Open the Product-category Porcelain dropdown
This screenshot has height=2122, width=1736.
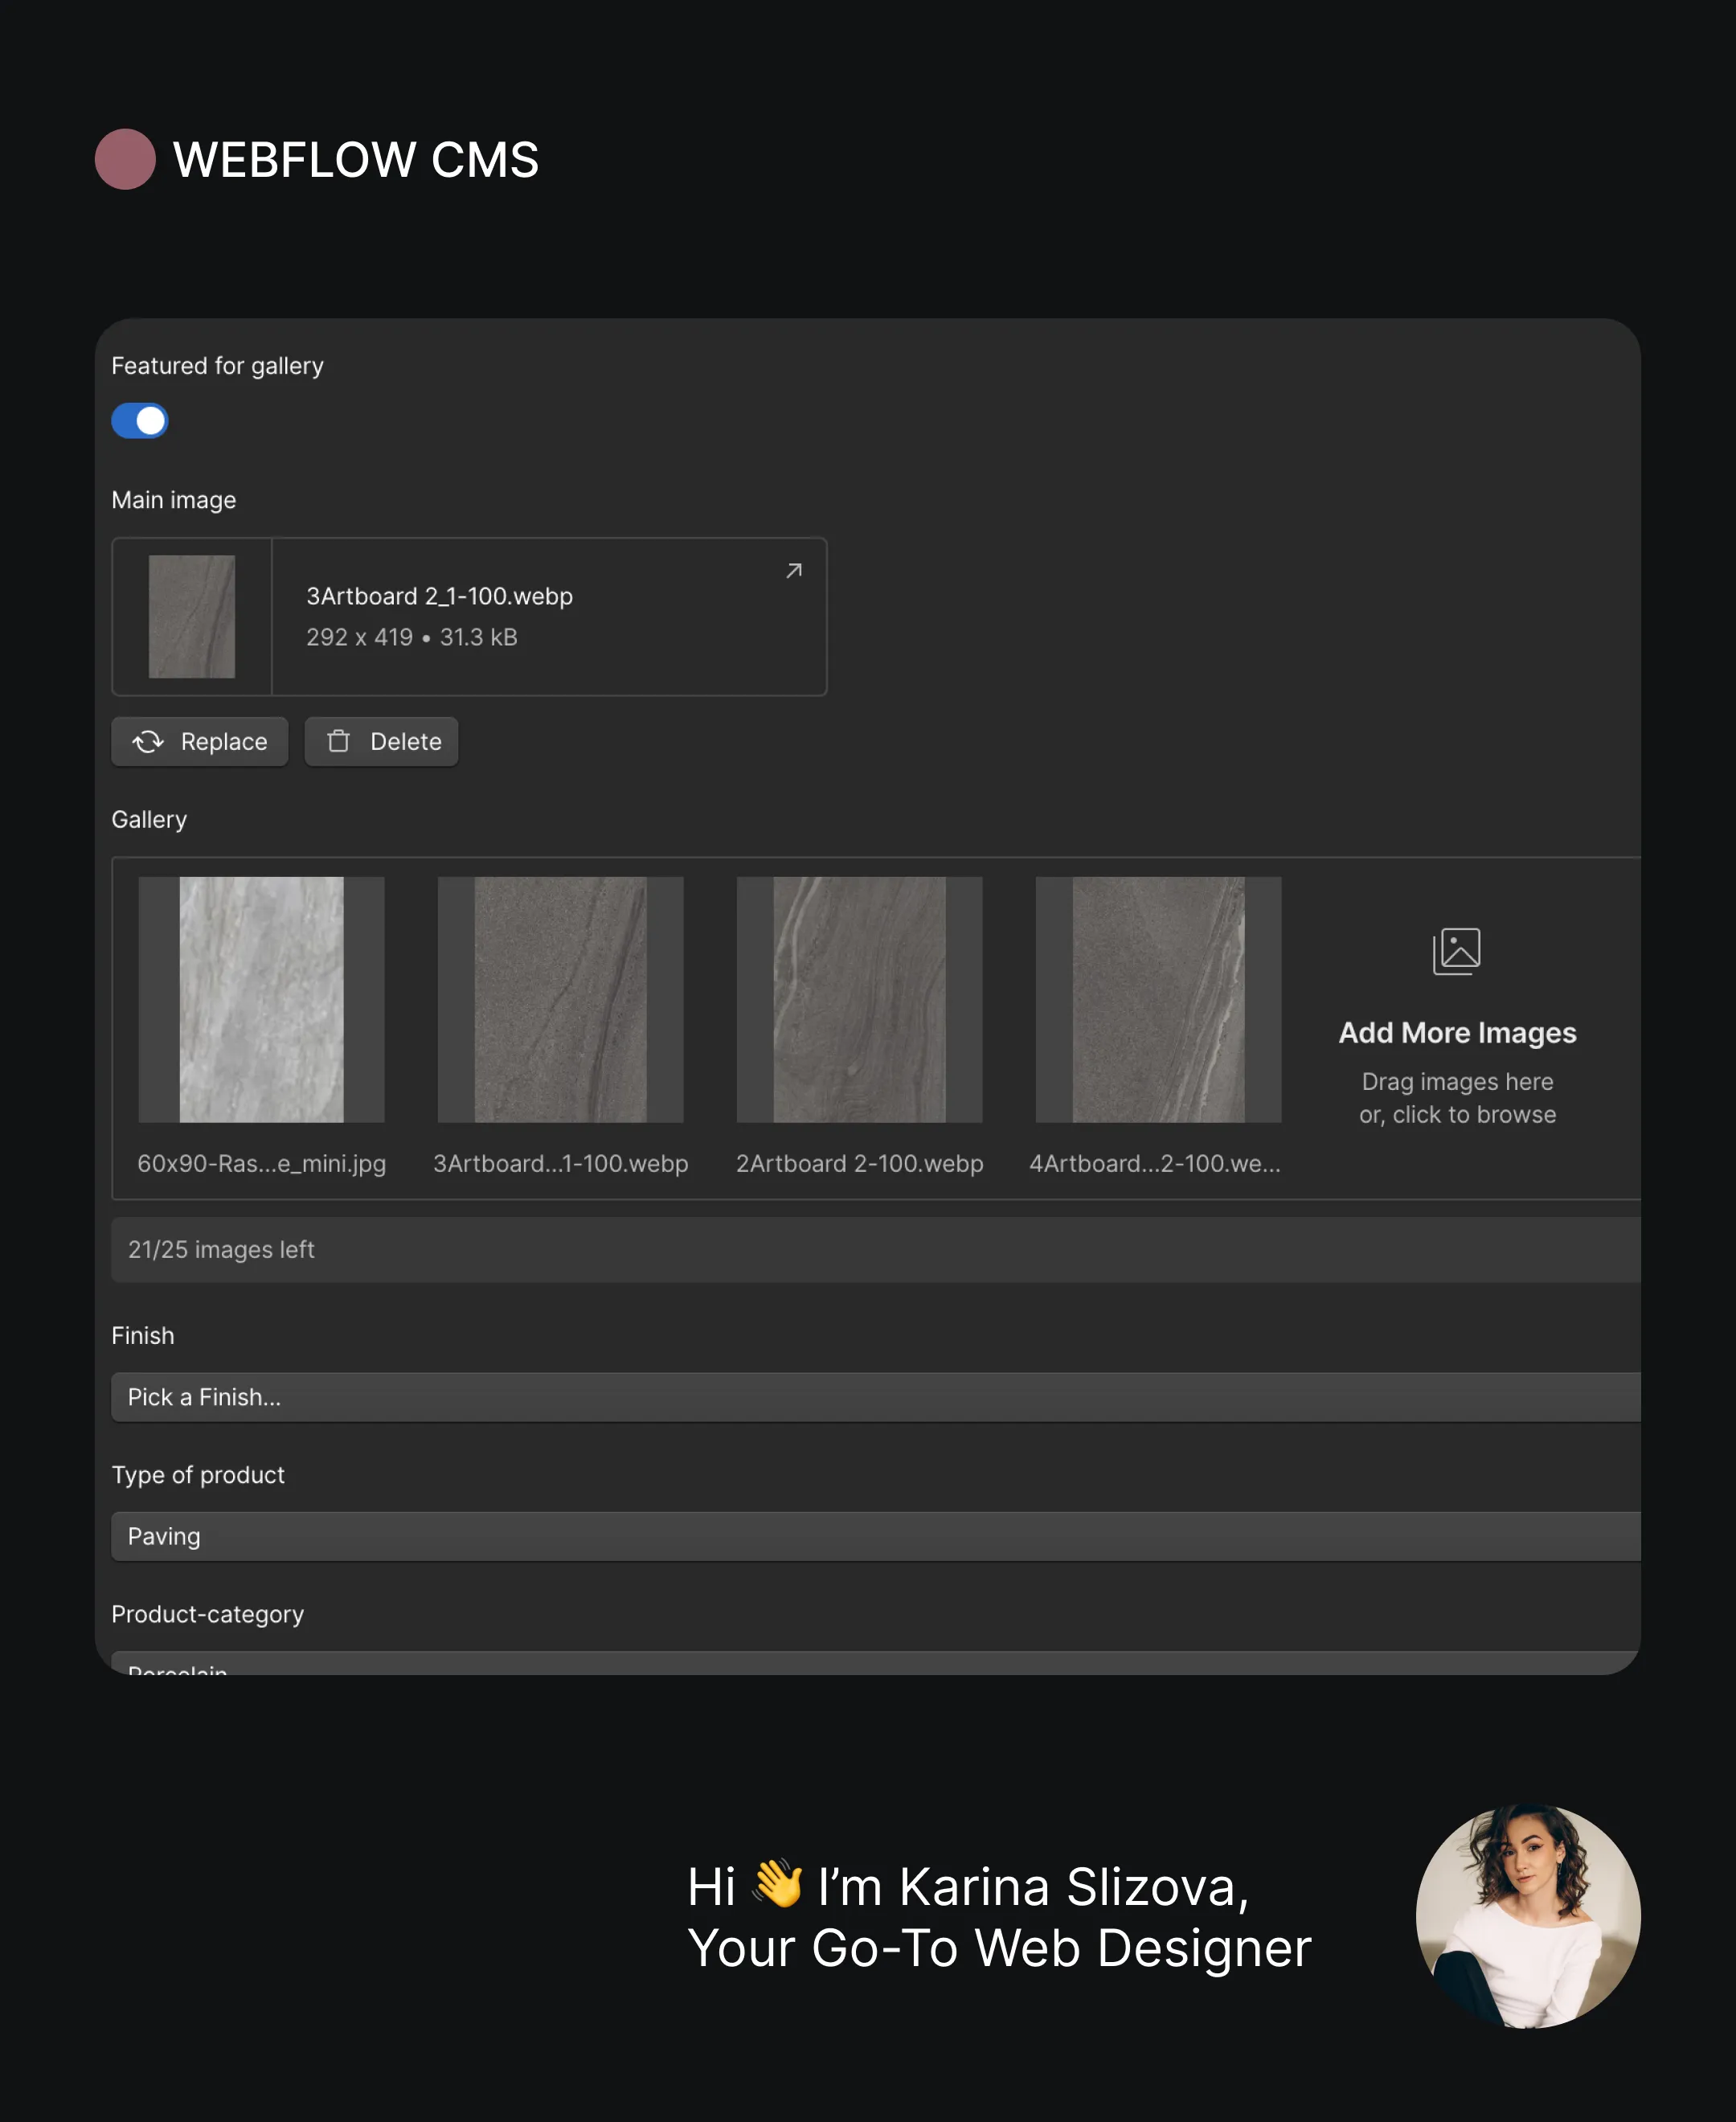click(875, 1664)
